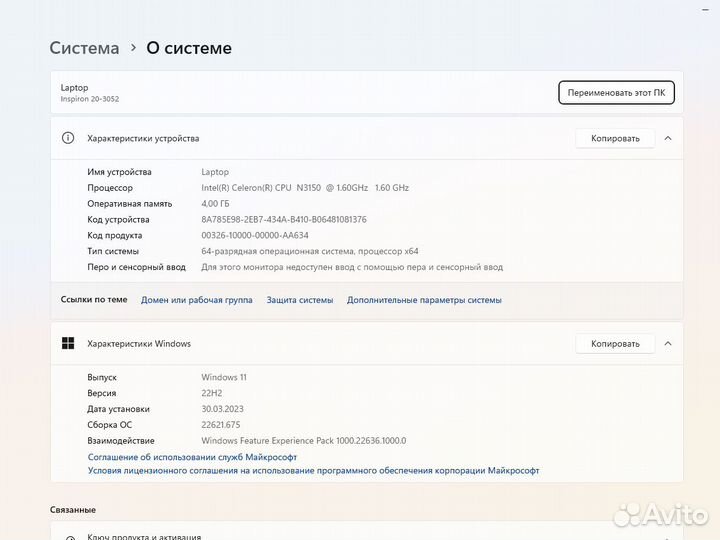Select Windows Feature Experience Pack value

coord(304,440)
